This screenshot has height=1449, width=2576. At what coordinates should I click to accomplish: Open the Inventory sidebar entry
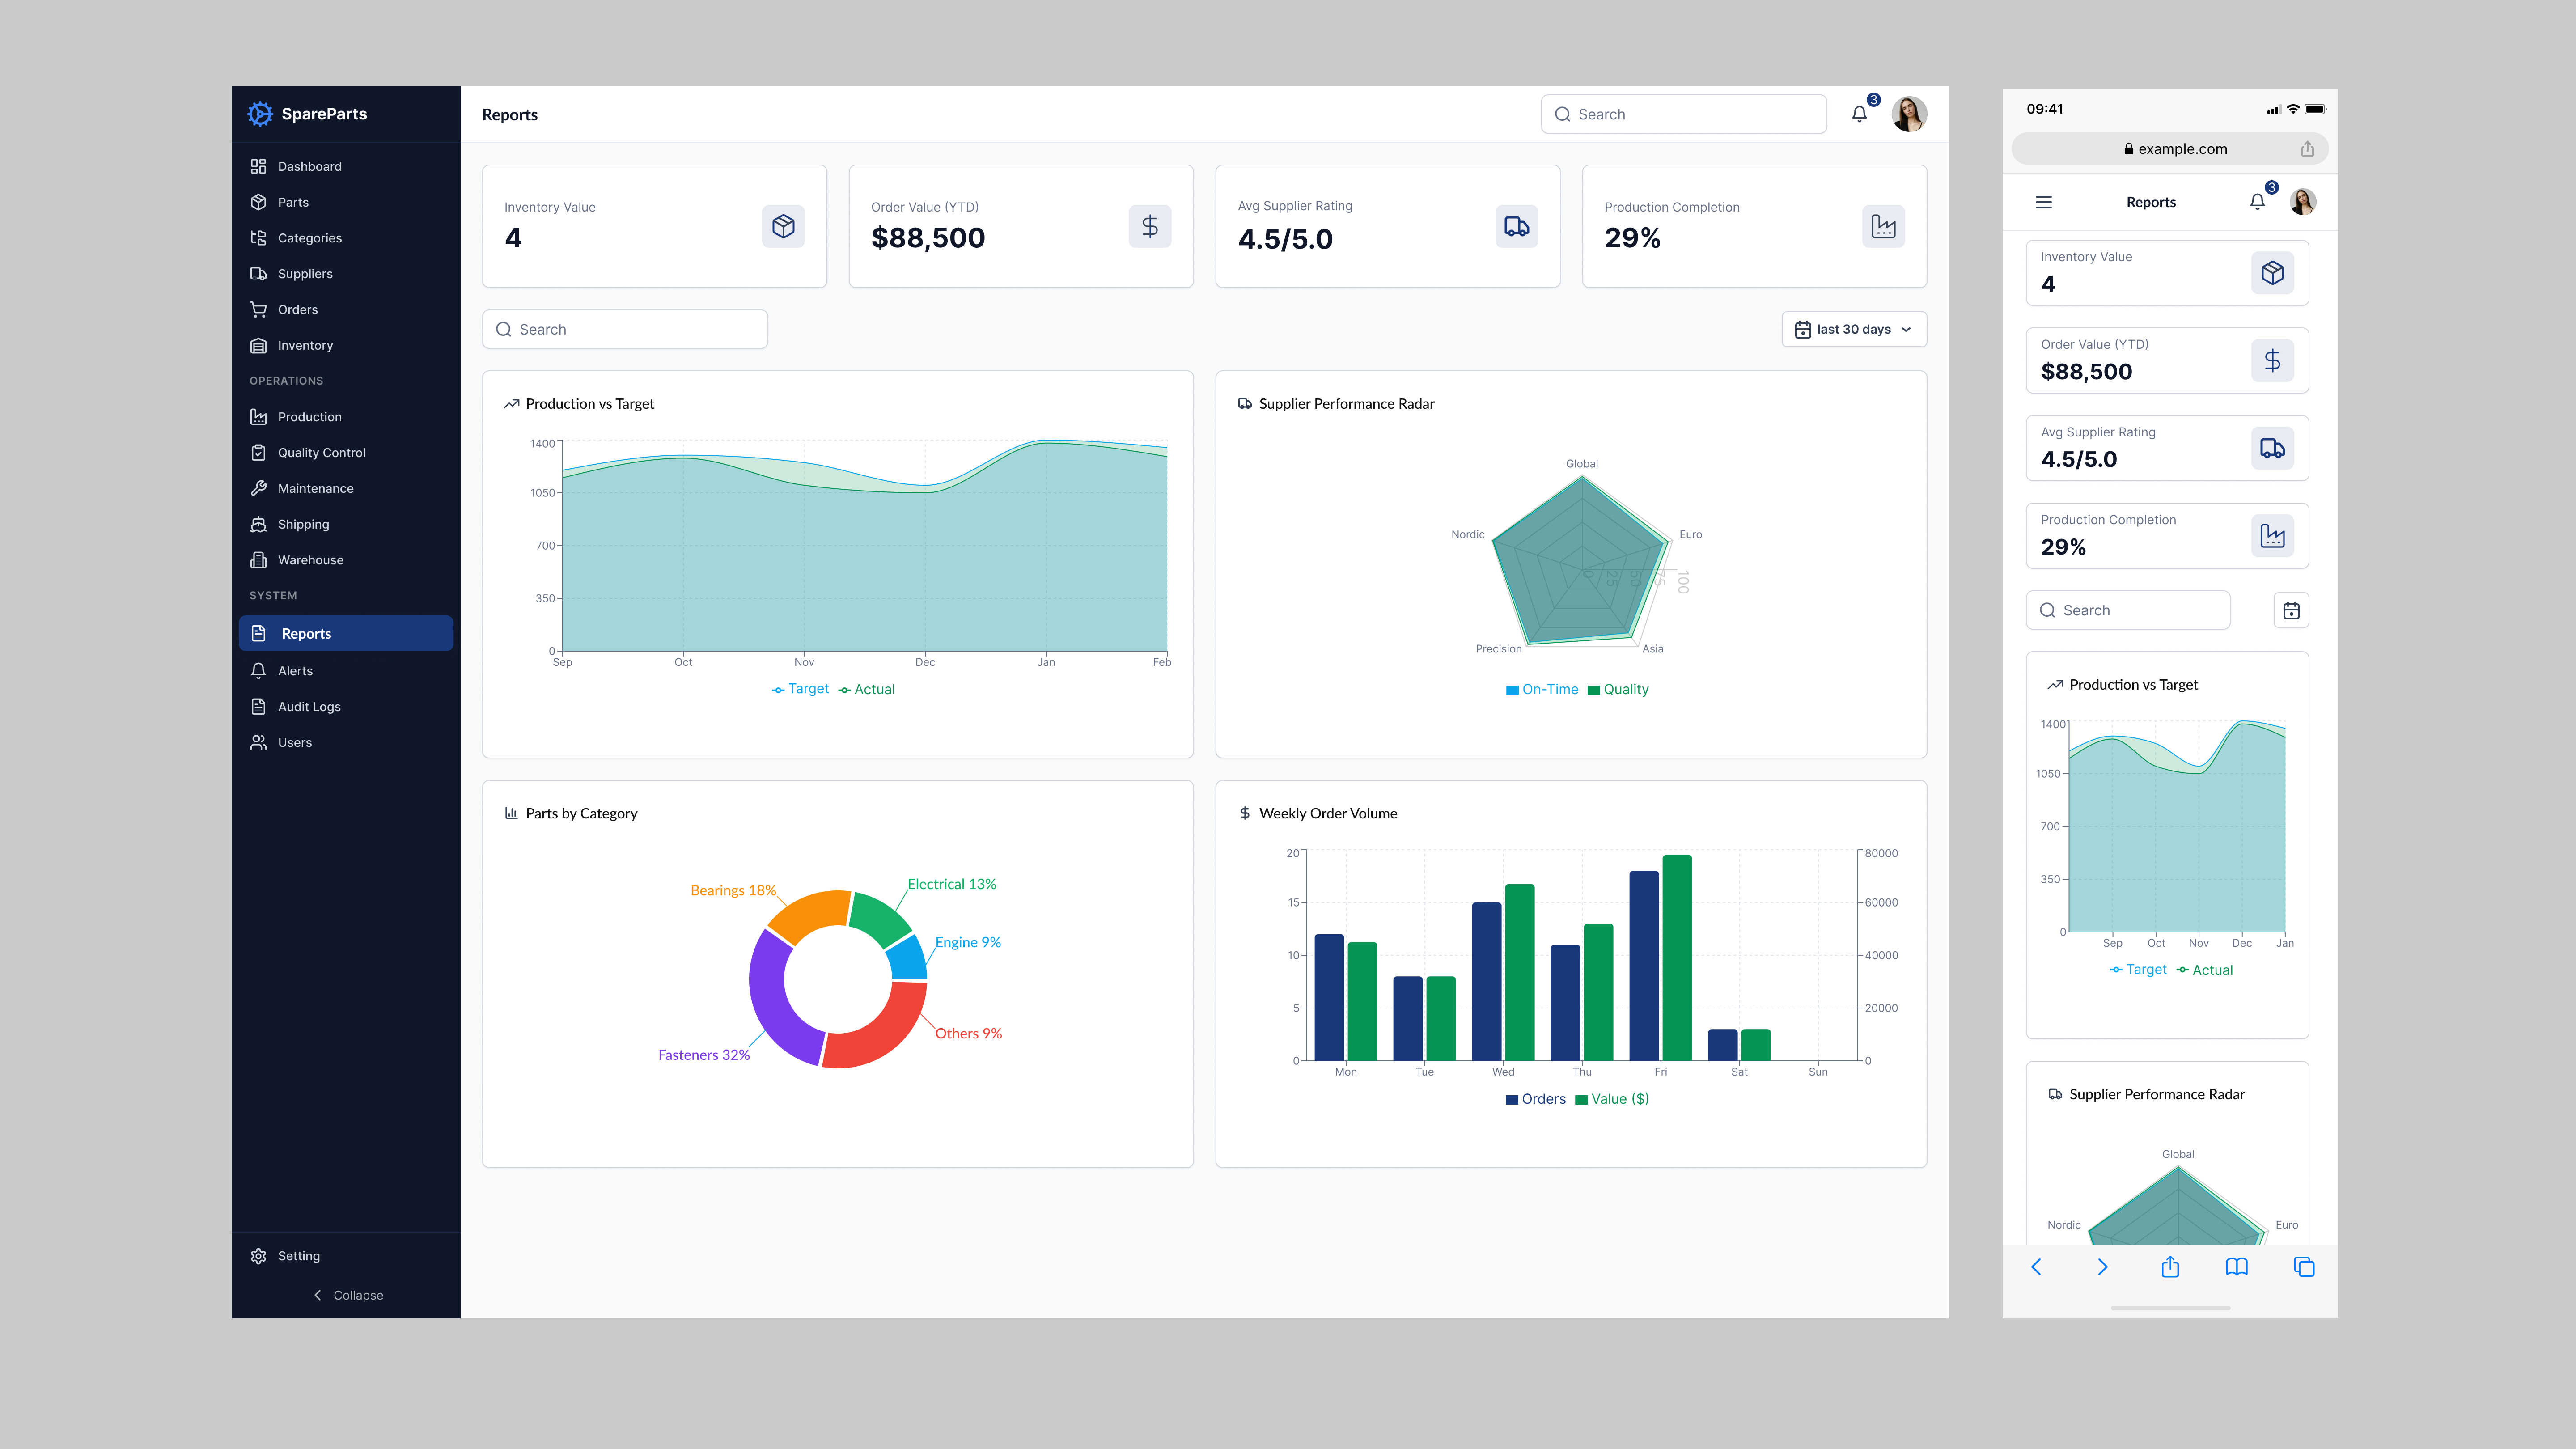[346, 345]
